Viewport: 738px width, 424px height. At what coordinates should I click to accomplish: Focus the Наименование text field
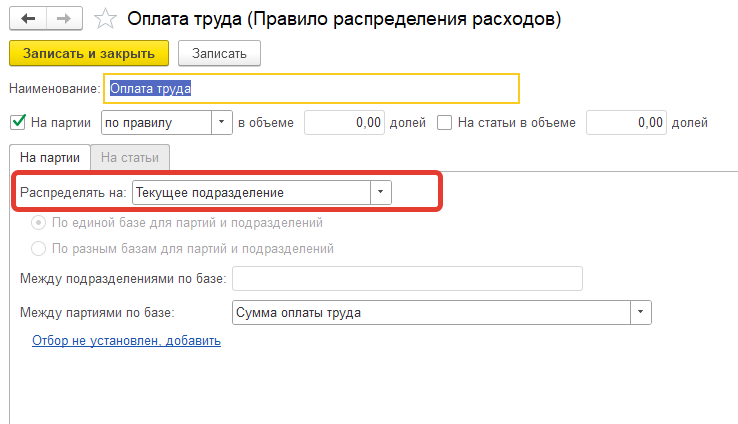pos(312,88)
